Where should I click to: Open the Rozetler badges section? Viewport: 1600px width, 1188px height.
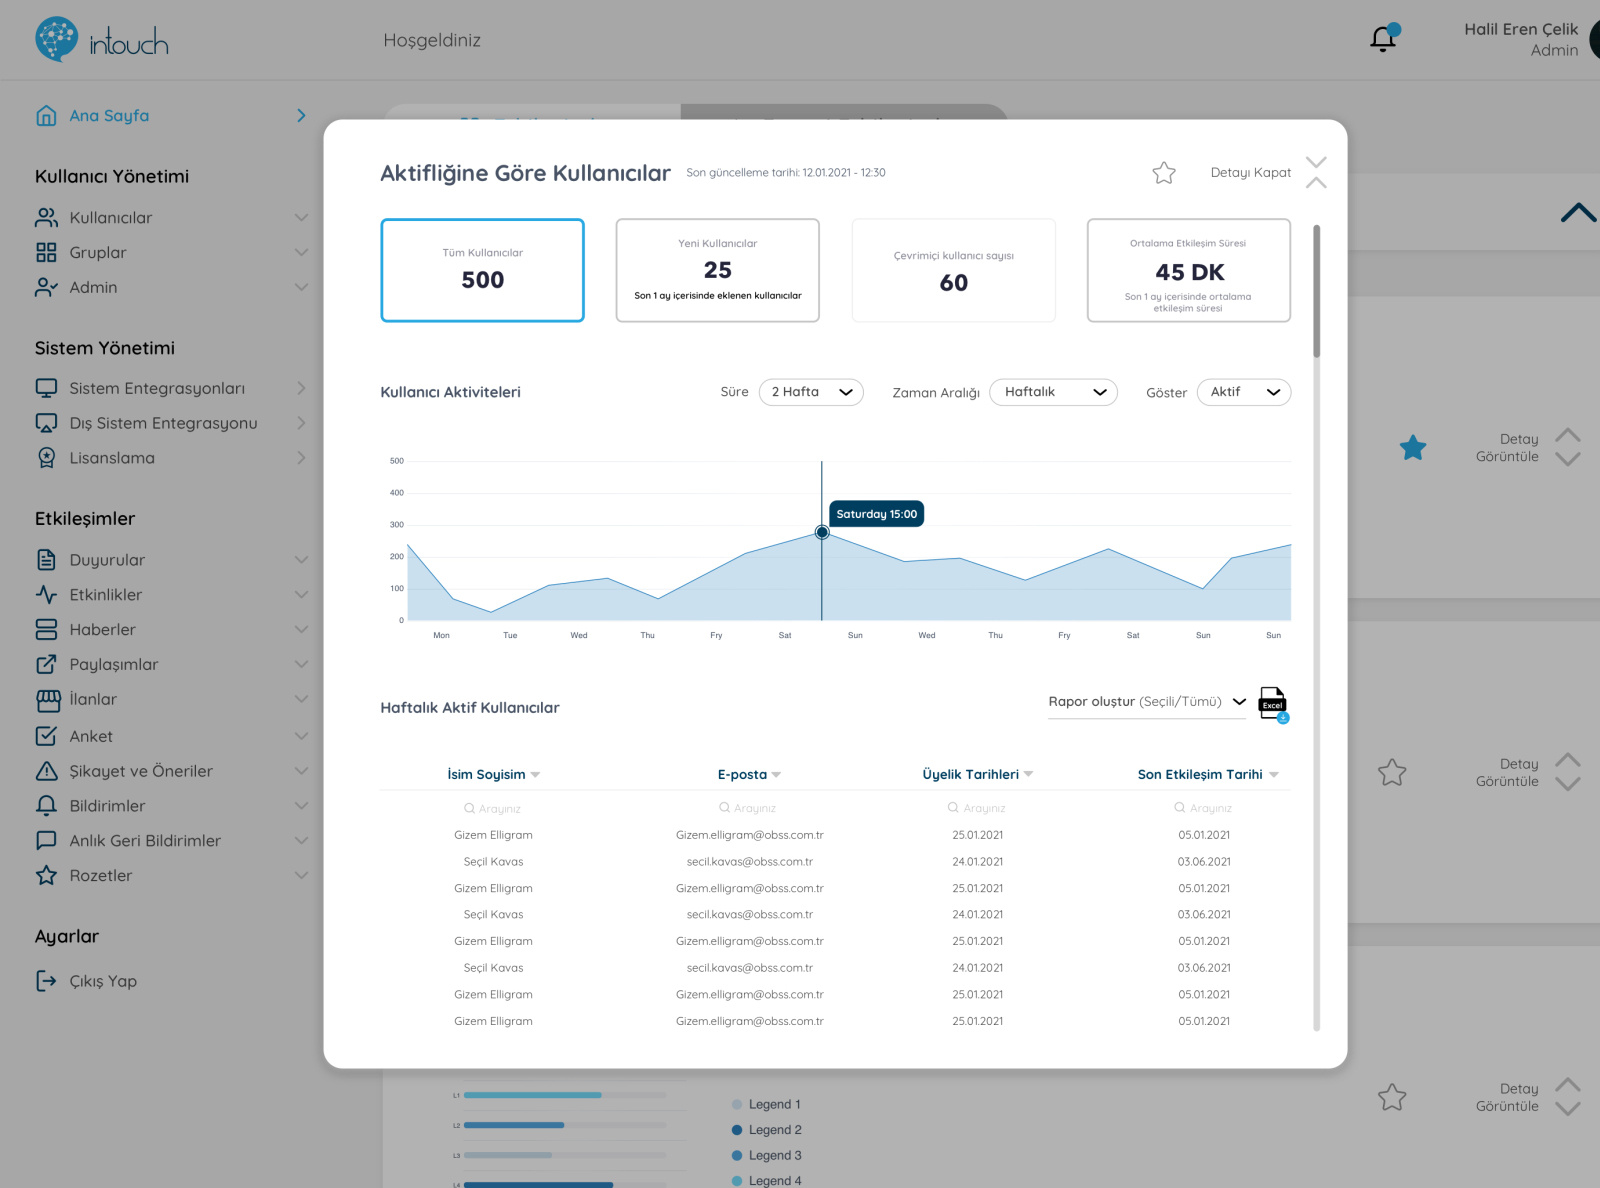[99, 875]
